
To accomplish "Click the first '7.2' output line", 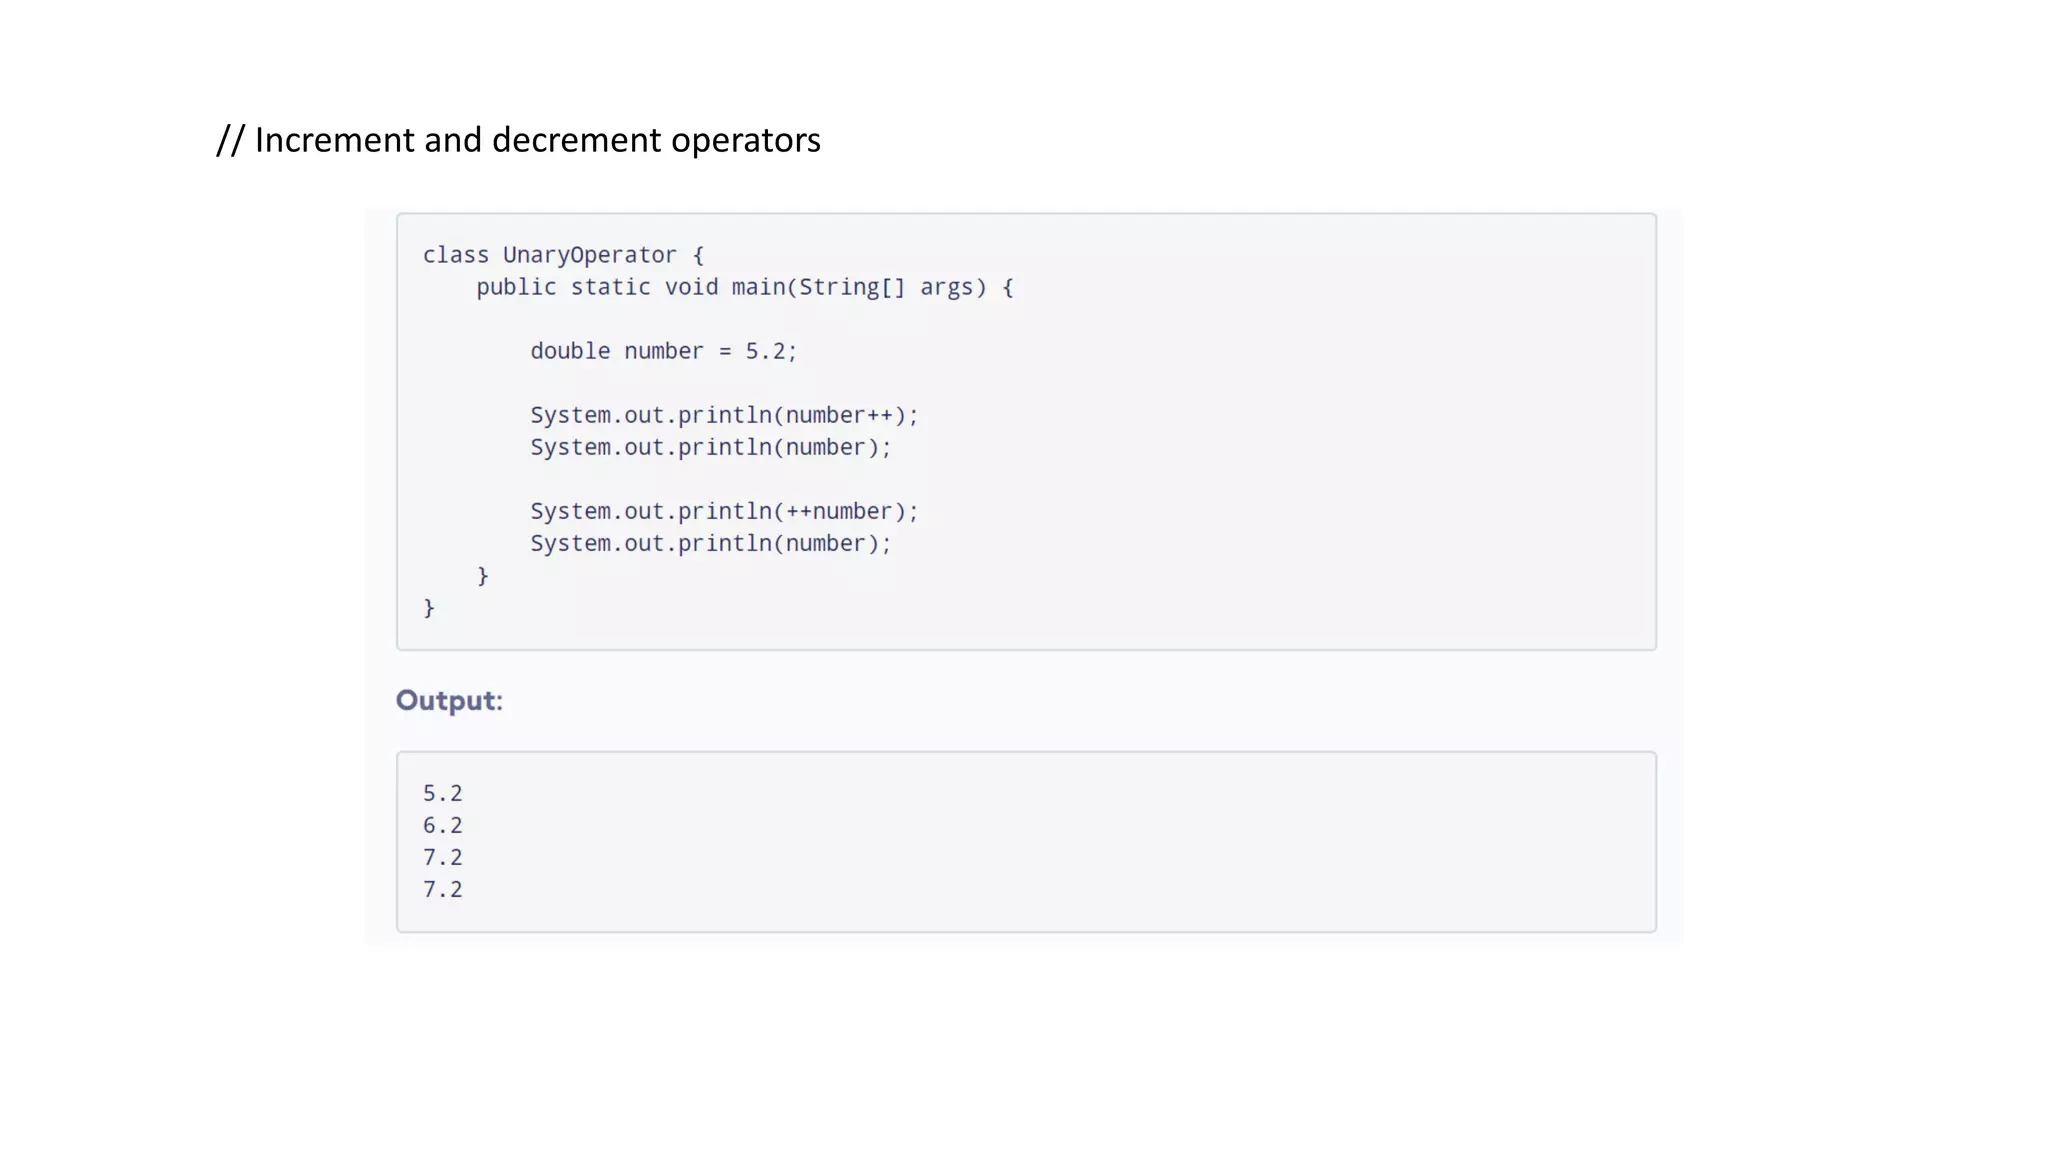I will pos(443,857).
